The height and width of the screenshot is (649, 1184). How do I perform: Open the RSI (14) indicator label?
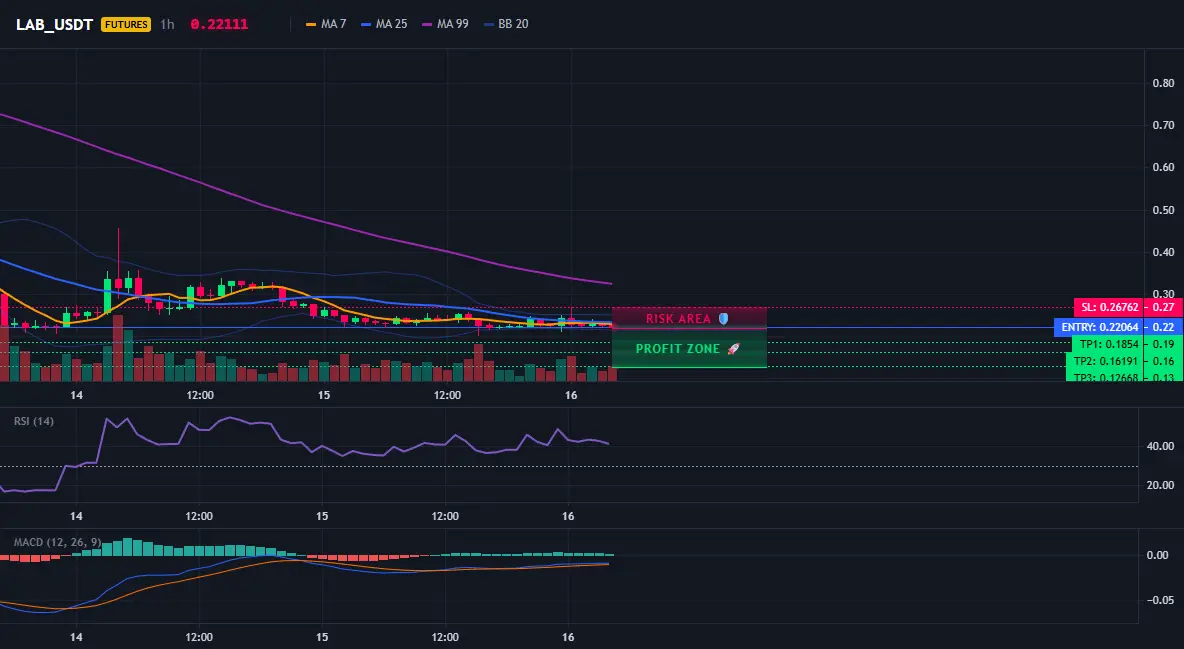(34, 421)
